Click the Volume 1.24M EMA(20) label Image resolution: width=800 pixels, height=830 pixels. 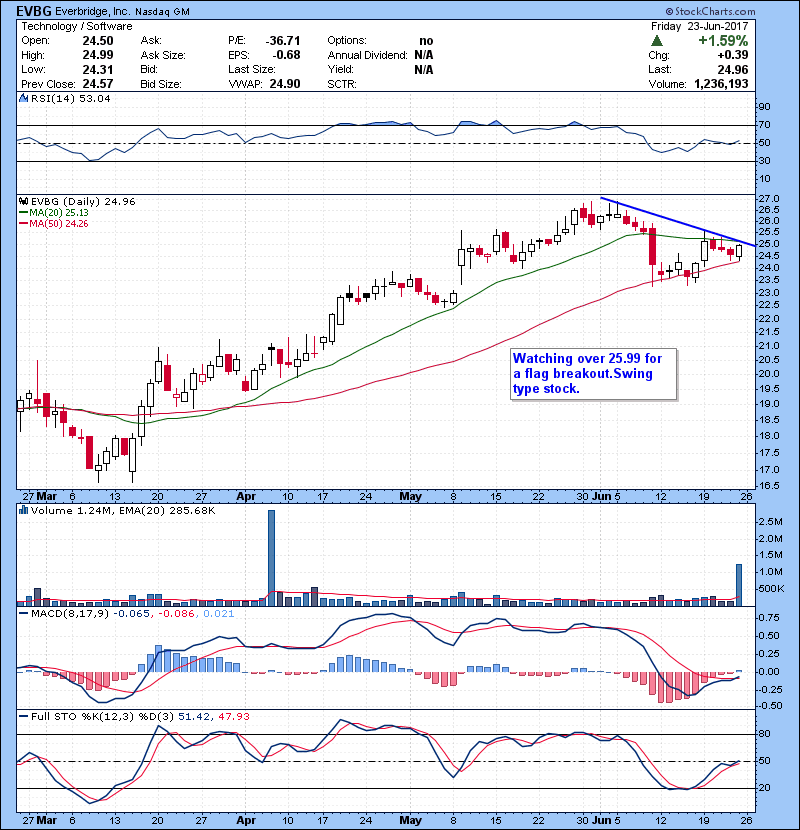[123, 510]
